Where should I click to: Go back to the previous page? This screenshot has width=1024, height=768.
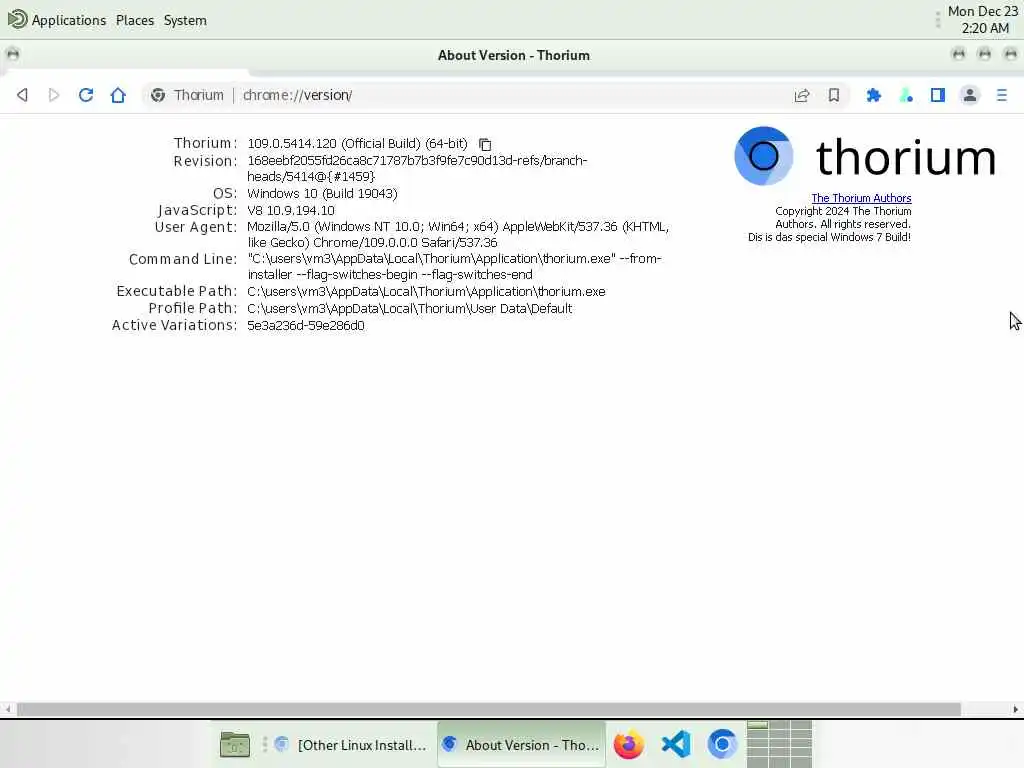click(x=22, y=95)
